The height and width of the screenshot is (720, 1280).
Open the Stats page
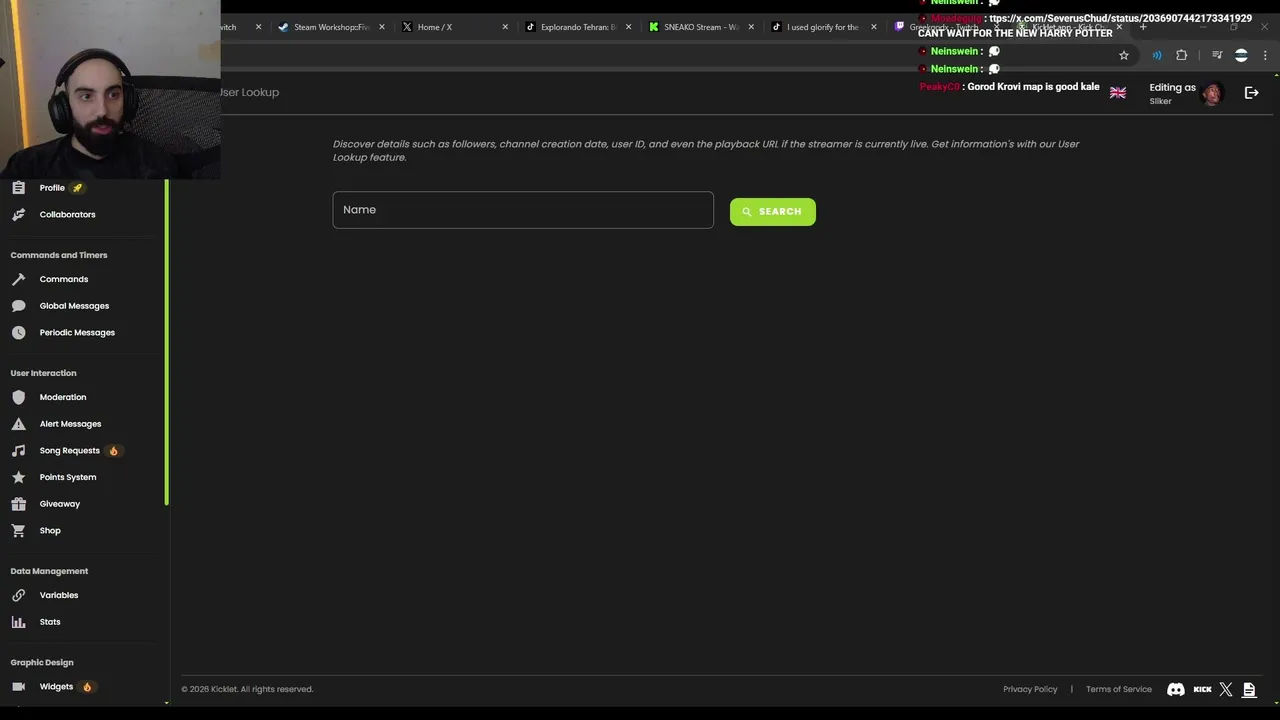click(50, 622)
